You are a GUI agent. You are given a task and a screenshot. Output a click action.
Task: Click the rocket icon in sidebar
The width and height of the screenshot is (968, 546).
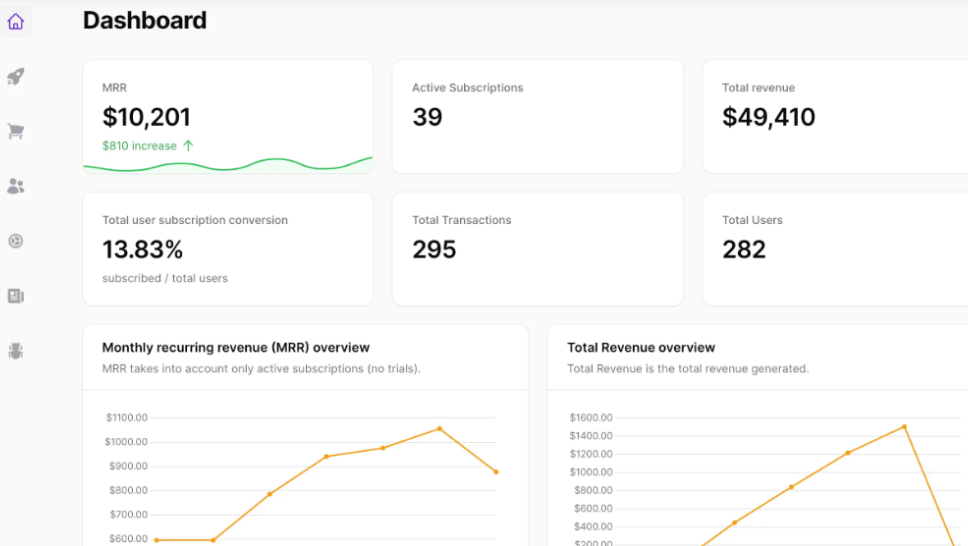click(x=15, y=77)
